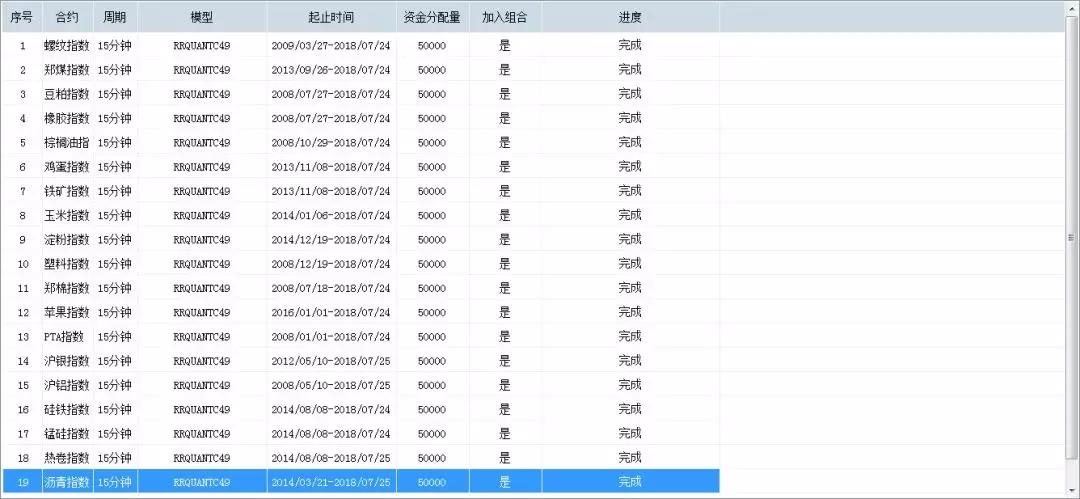The image size is (1080, 499).
Task: Click date range 2008/12/19-2018/07/24
Action: tap(331, 264)
